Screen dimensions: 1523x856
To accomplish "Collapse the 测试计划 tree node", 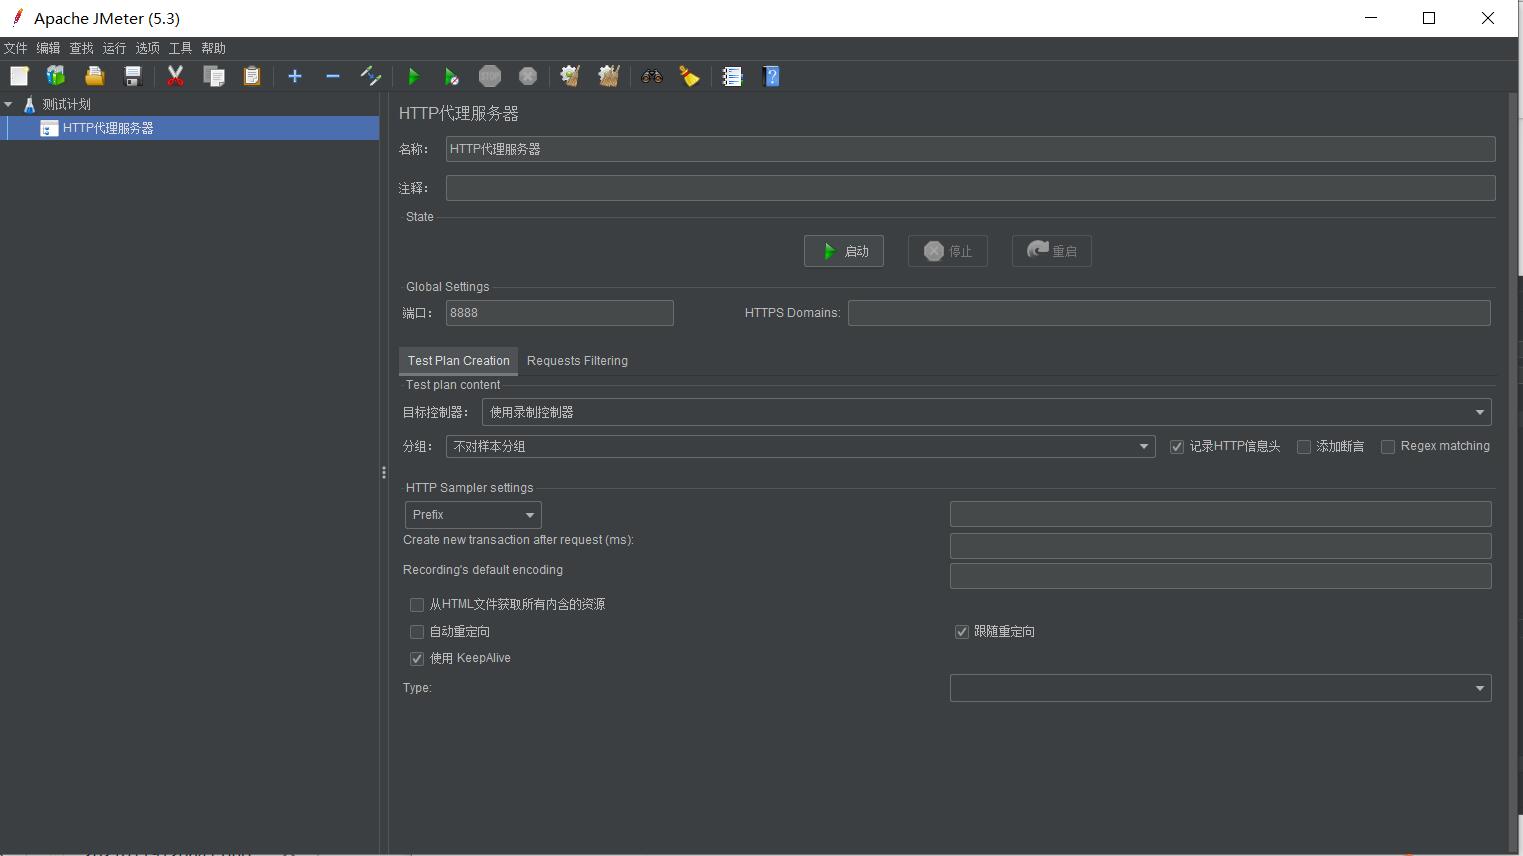I will tap(8, 104).
